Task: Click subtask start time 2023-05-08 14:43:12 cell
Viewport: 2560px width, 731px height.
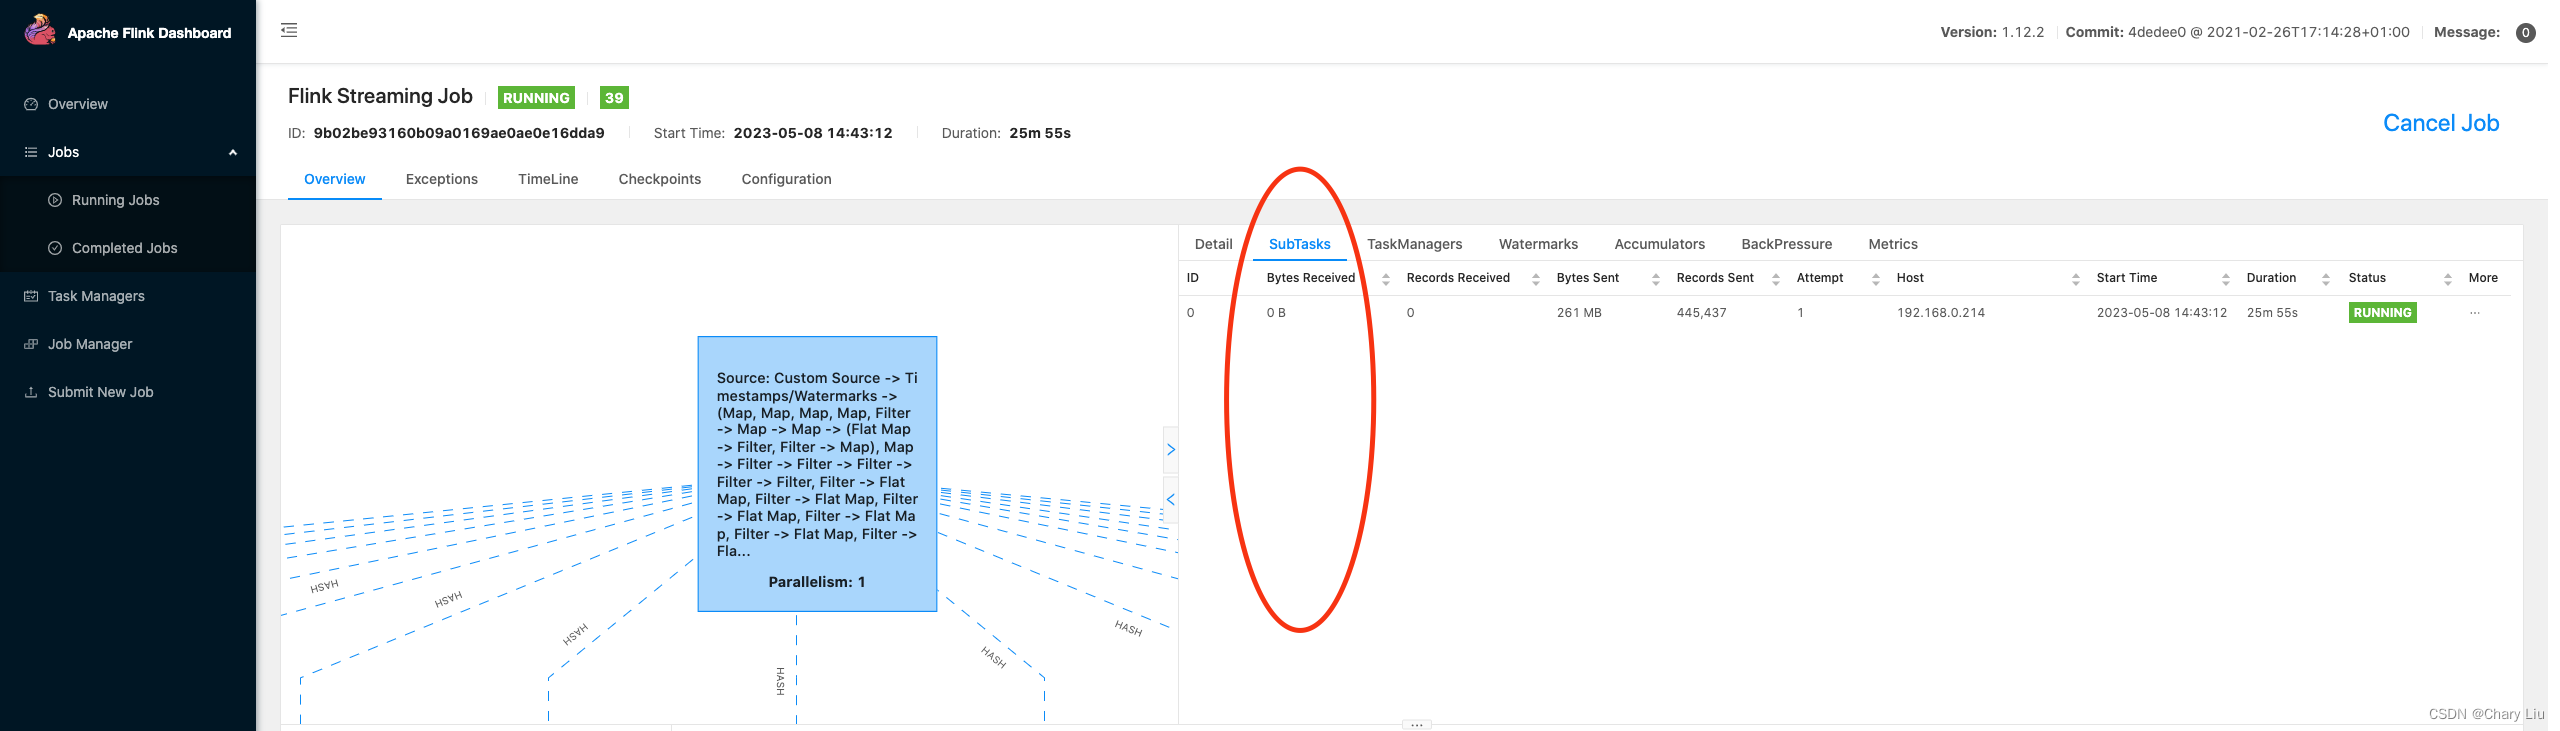Action: coord(2162,313)
